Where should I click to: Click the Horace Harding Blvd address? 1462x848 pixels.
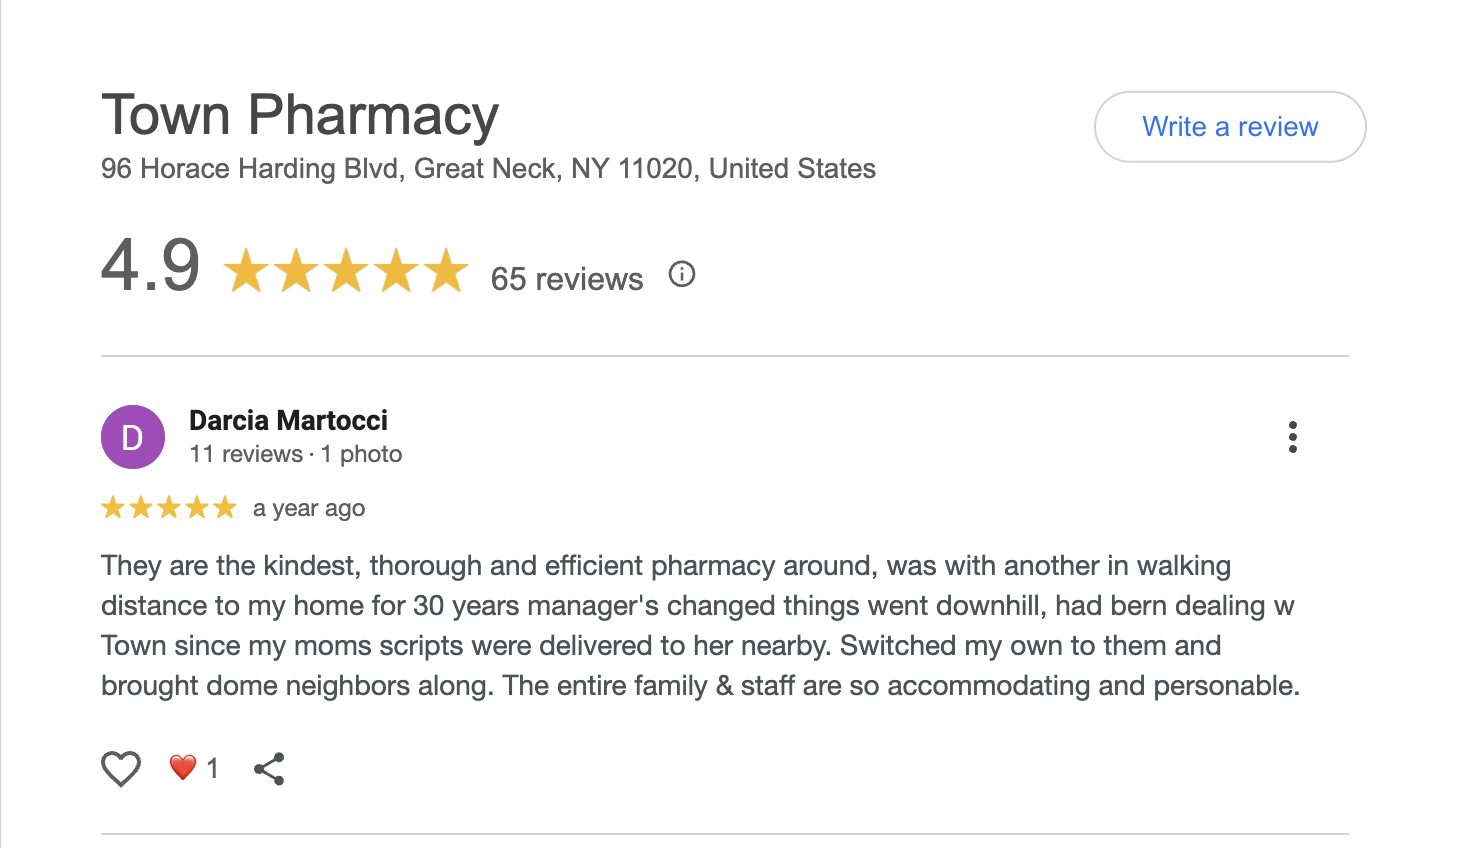[x=488, y=168]
